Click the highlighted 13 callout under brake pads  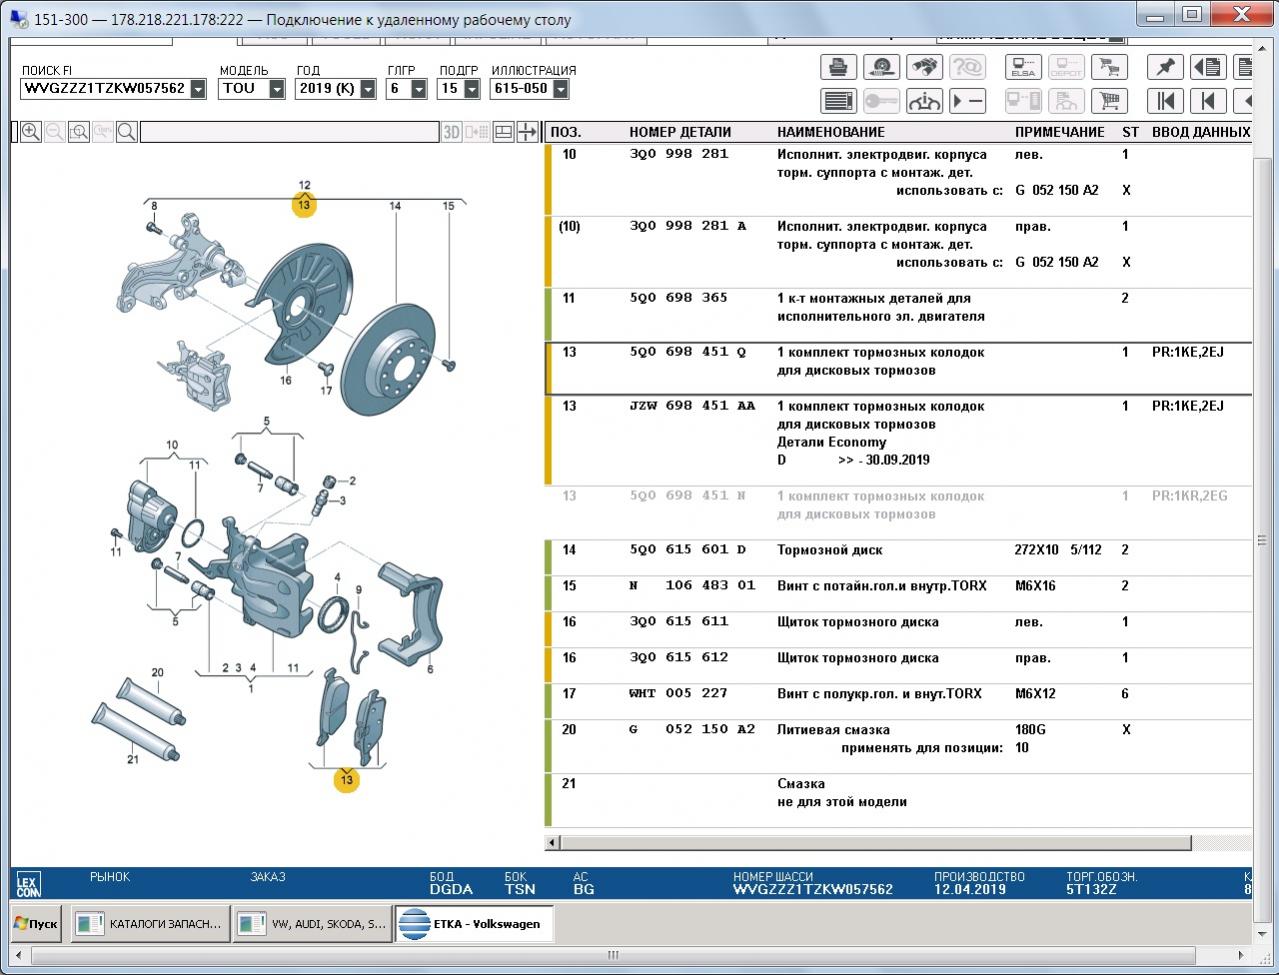click(x=346, y=780)
